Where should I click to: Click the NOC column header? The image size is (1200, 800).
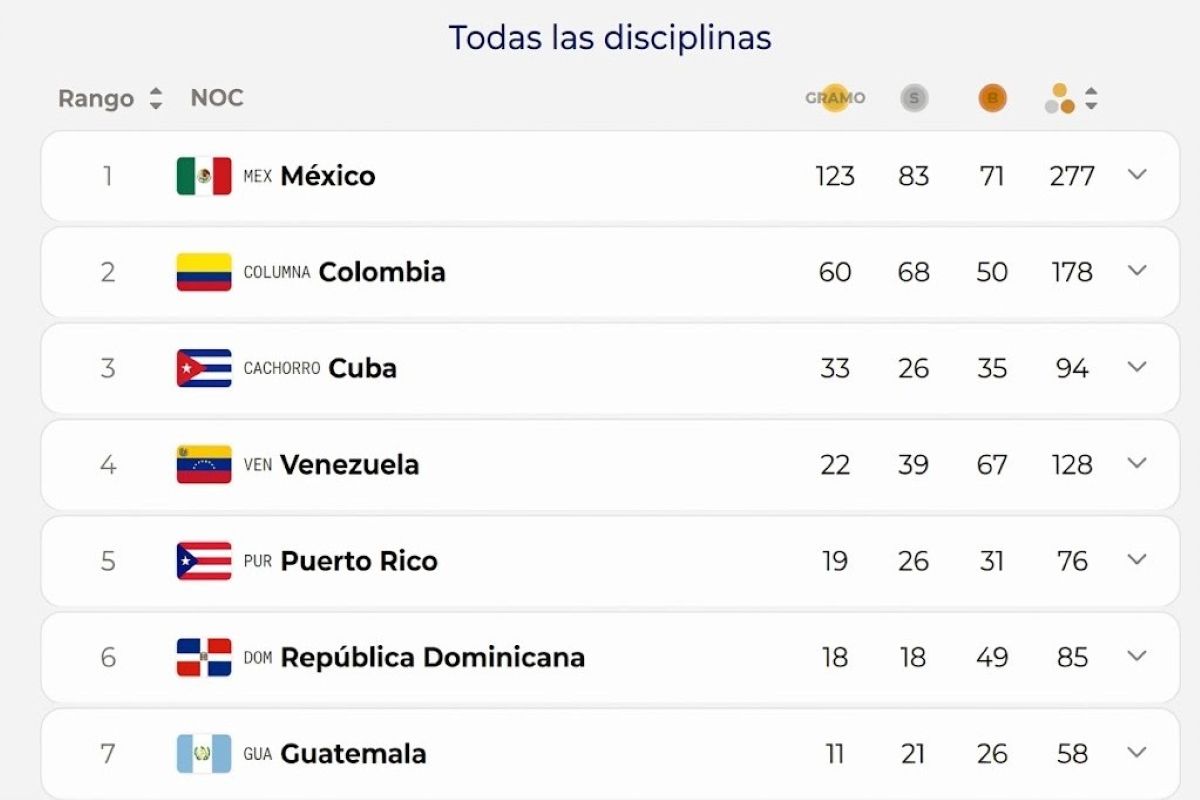pos(217,98)
